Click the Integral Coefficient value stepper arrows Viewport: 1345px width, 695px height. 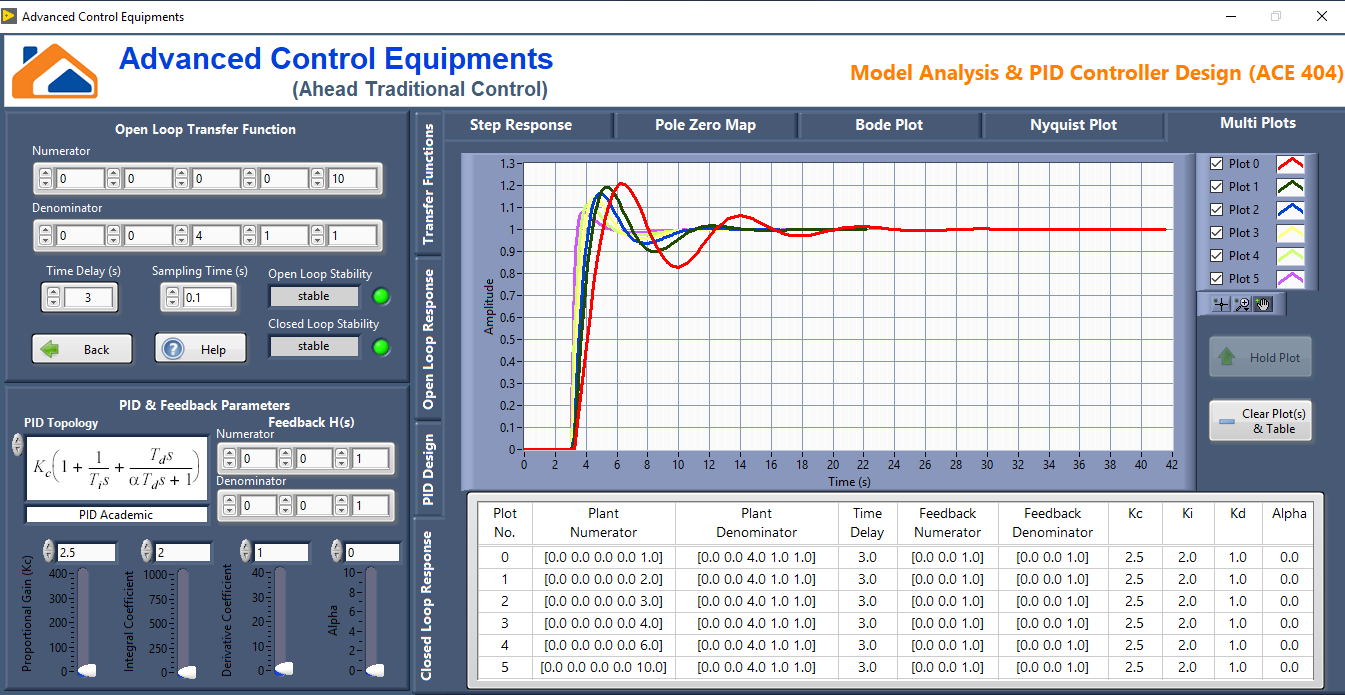tap(147, 552)
